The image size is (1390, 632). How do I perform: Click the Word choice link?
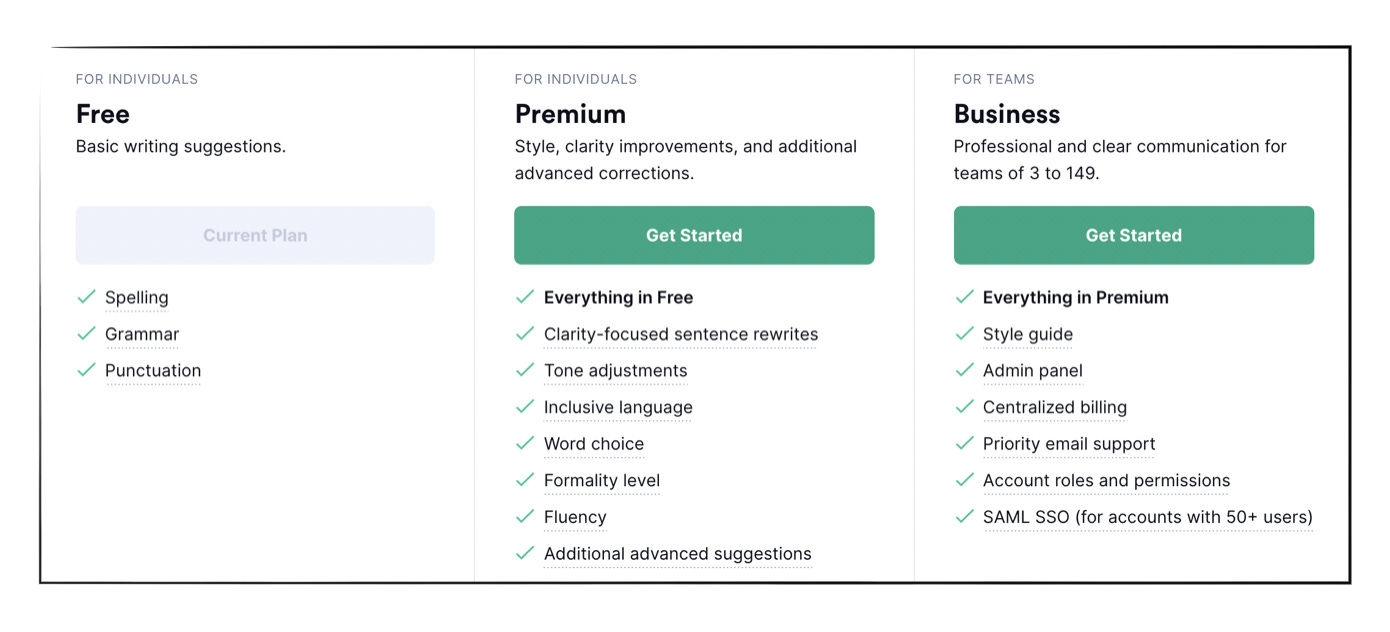tap(594, 444)
